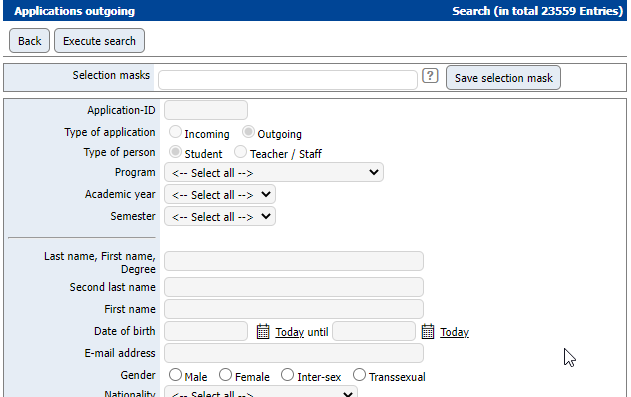Expand the Program dropdown

(x=274, y=173)
